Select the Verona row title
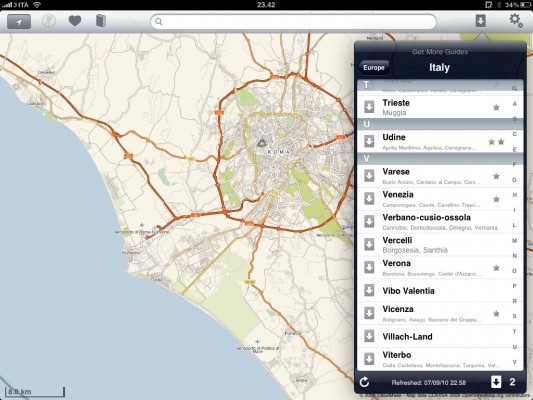Screen dimensions: 533x400 click(396, 263)
